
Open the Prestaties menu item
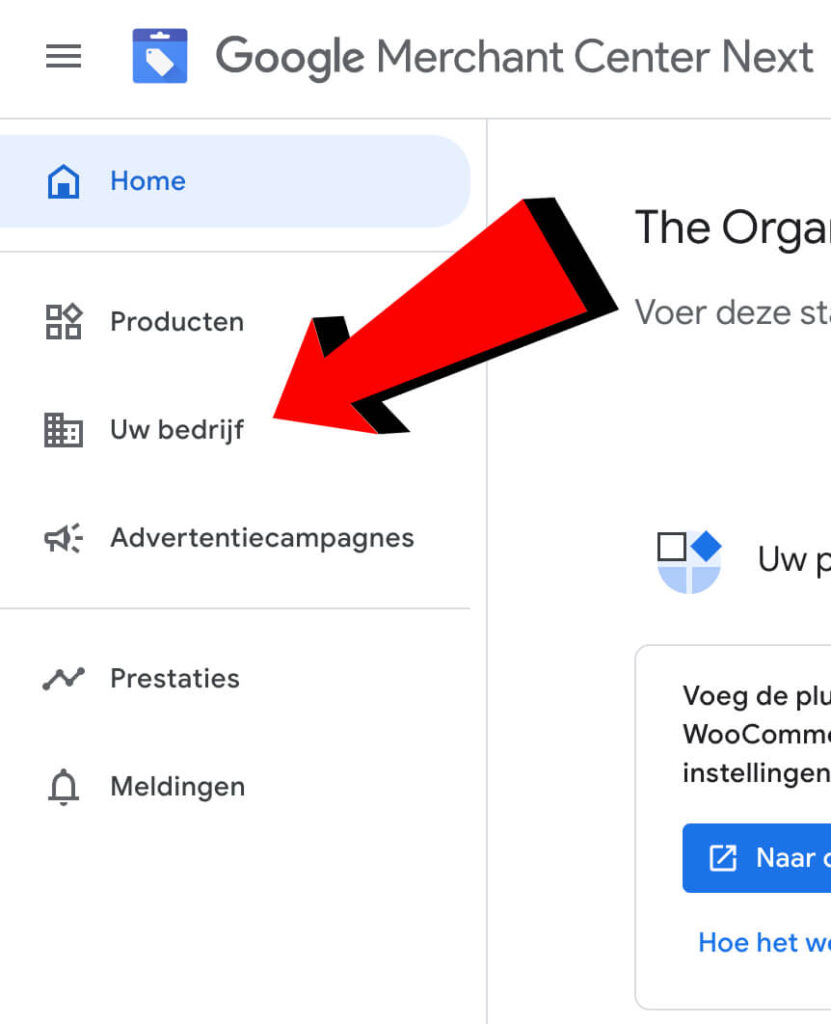[175, 679]
